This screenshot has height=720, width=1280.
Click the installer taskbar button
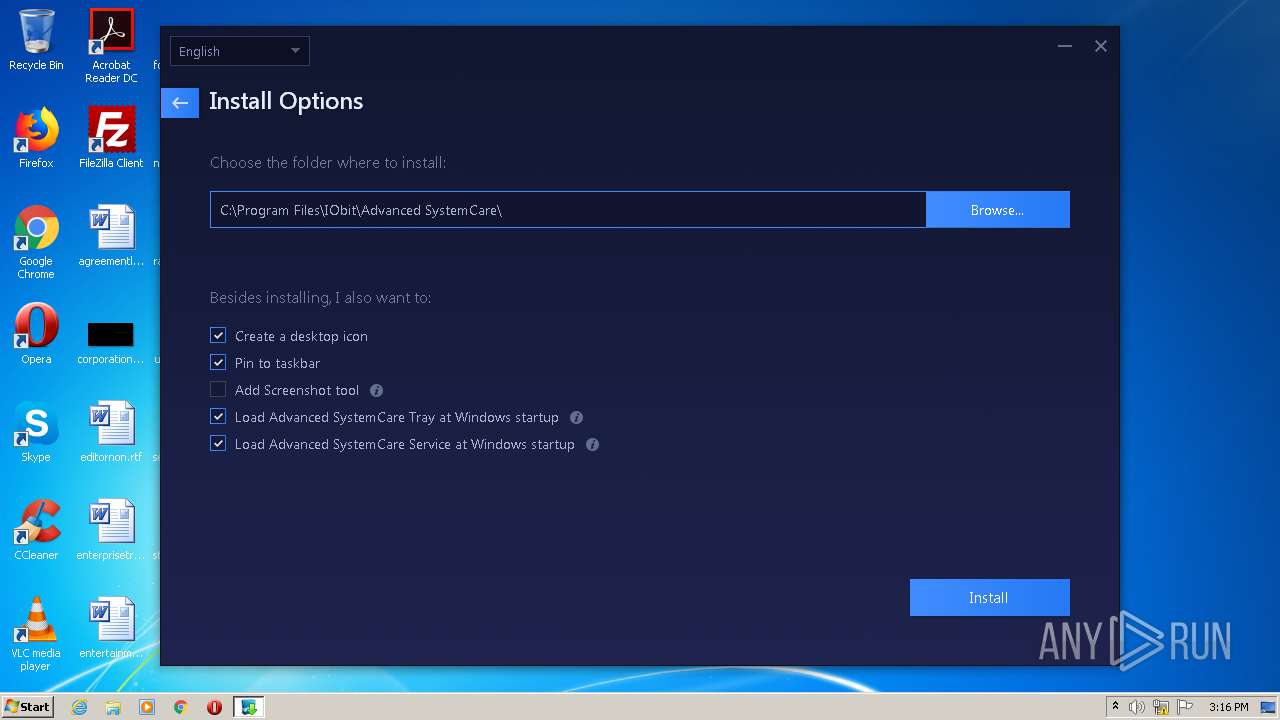[248, 707]
